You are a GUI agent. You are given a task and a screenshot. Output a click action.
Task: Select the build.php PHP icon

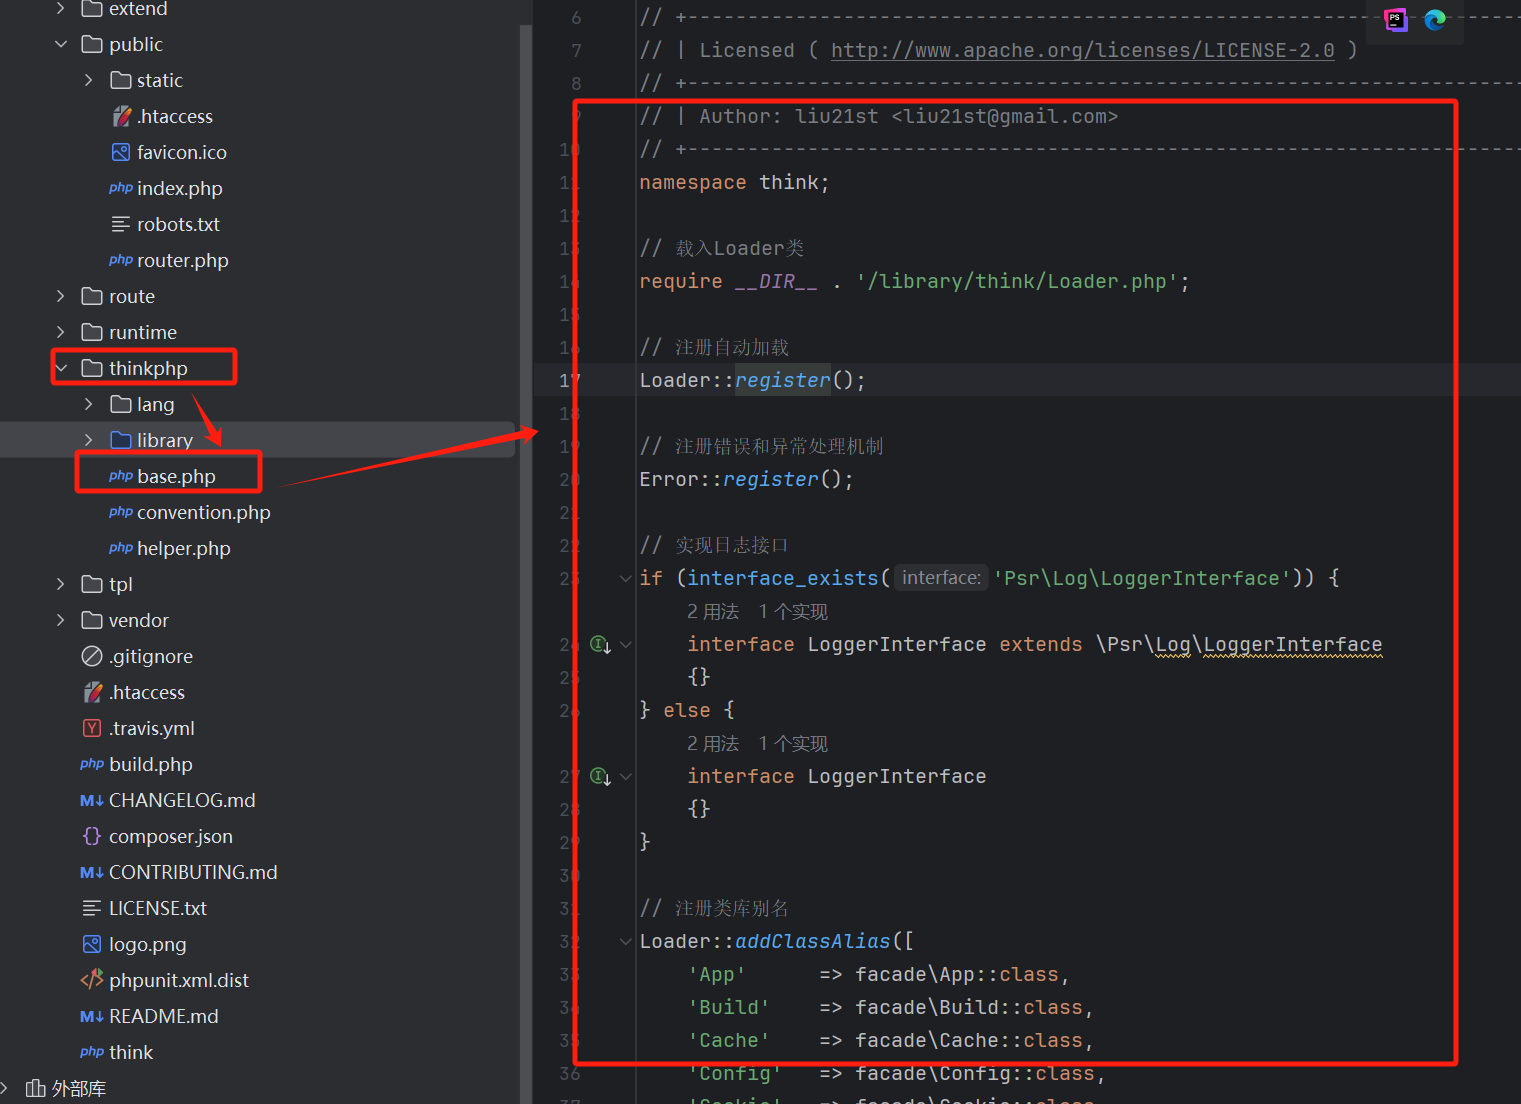92,764
